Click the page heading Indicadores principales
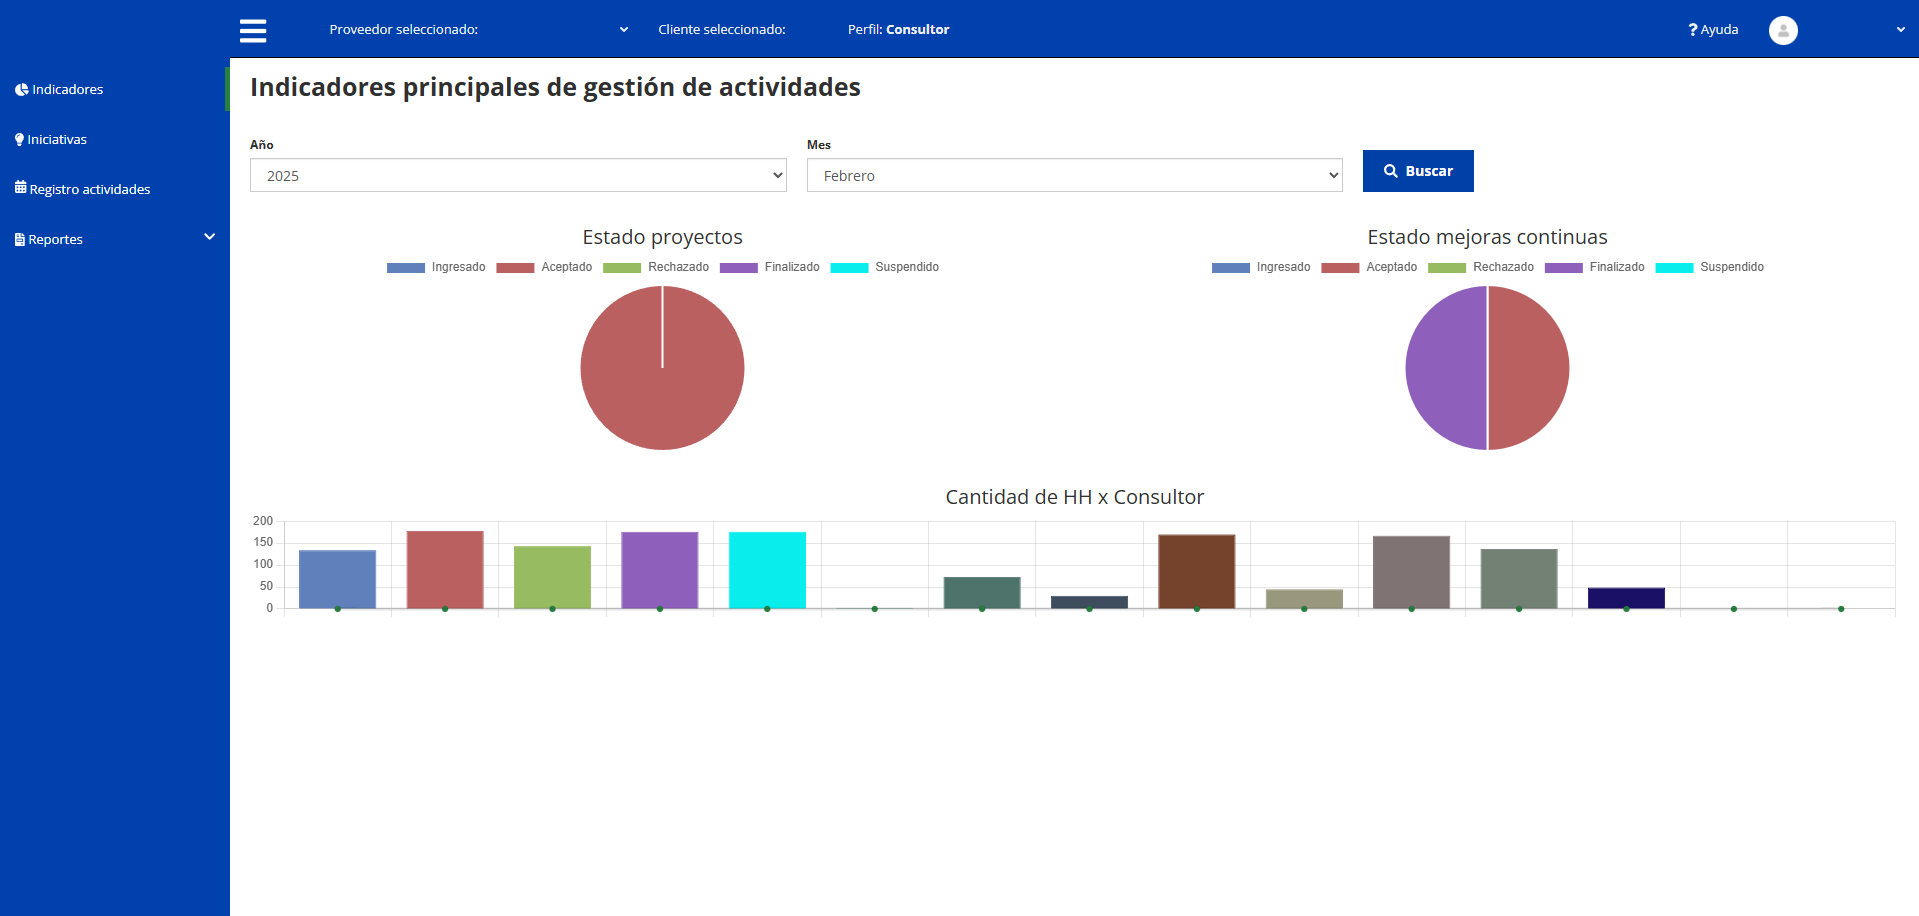This screenshot has height=916, width=1919. (x=555, y=87)
